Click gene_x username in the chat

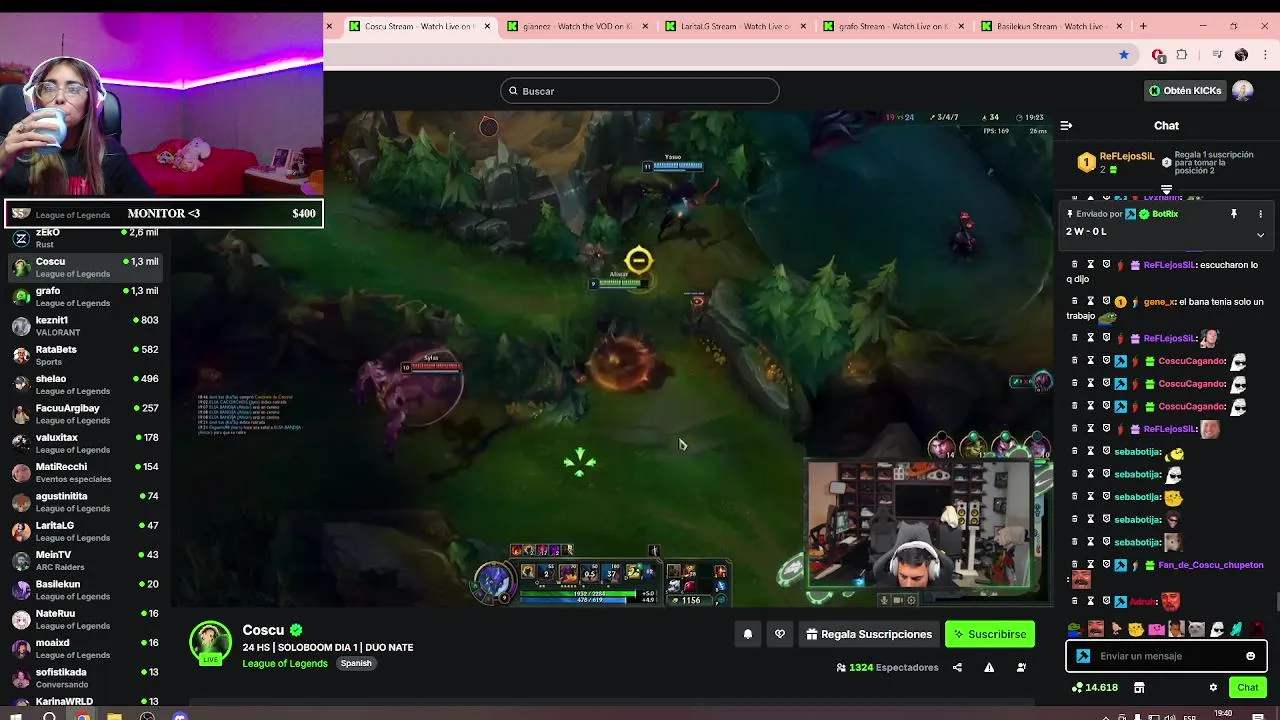pos(1159,302)
